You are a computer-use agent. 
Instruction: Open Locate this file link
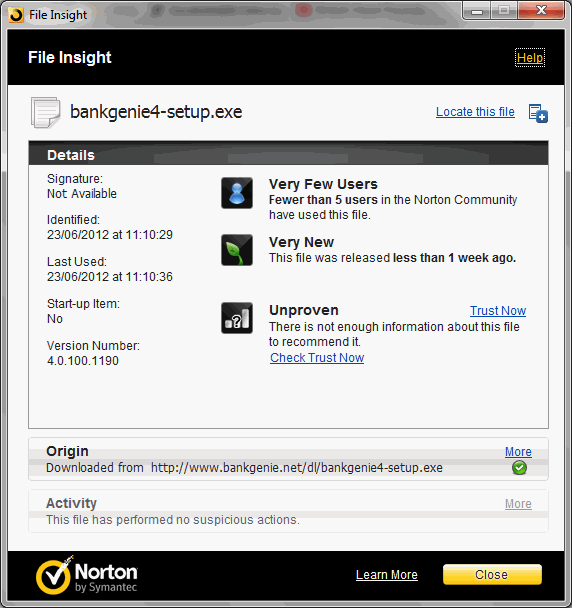[x=475, y=112]
